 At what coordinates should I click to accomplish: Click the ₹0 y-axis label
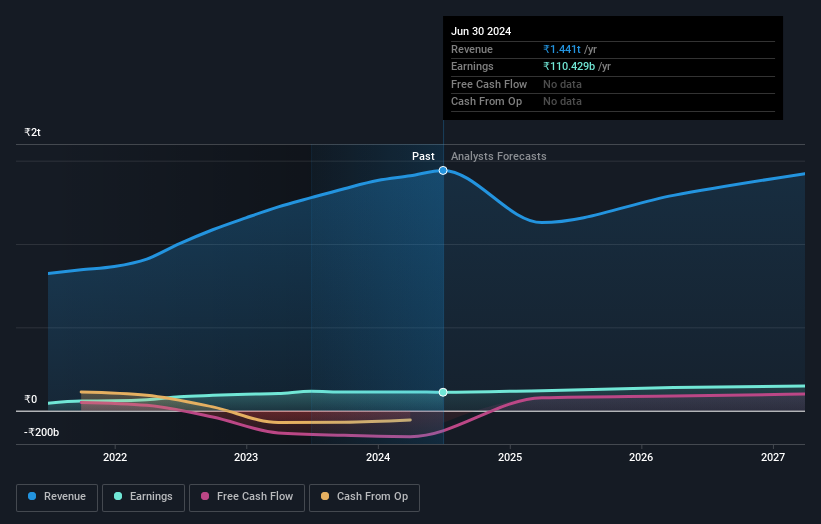click(x=31, y=399)
